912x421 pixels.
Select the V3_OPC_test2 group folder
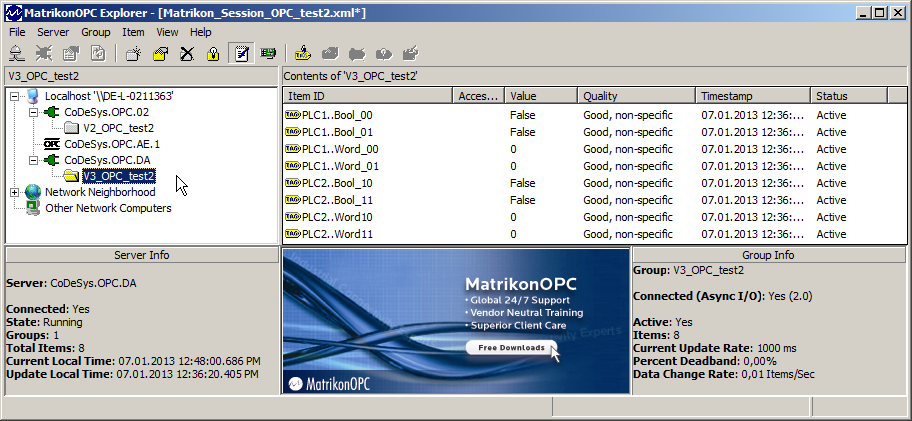(x=119, y=176)
